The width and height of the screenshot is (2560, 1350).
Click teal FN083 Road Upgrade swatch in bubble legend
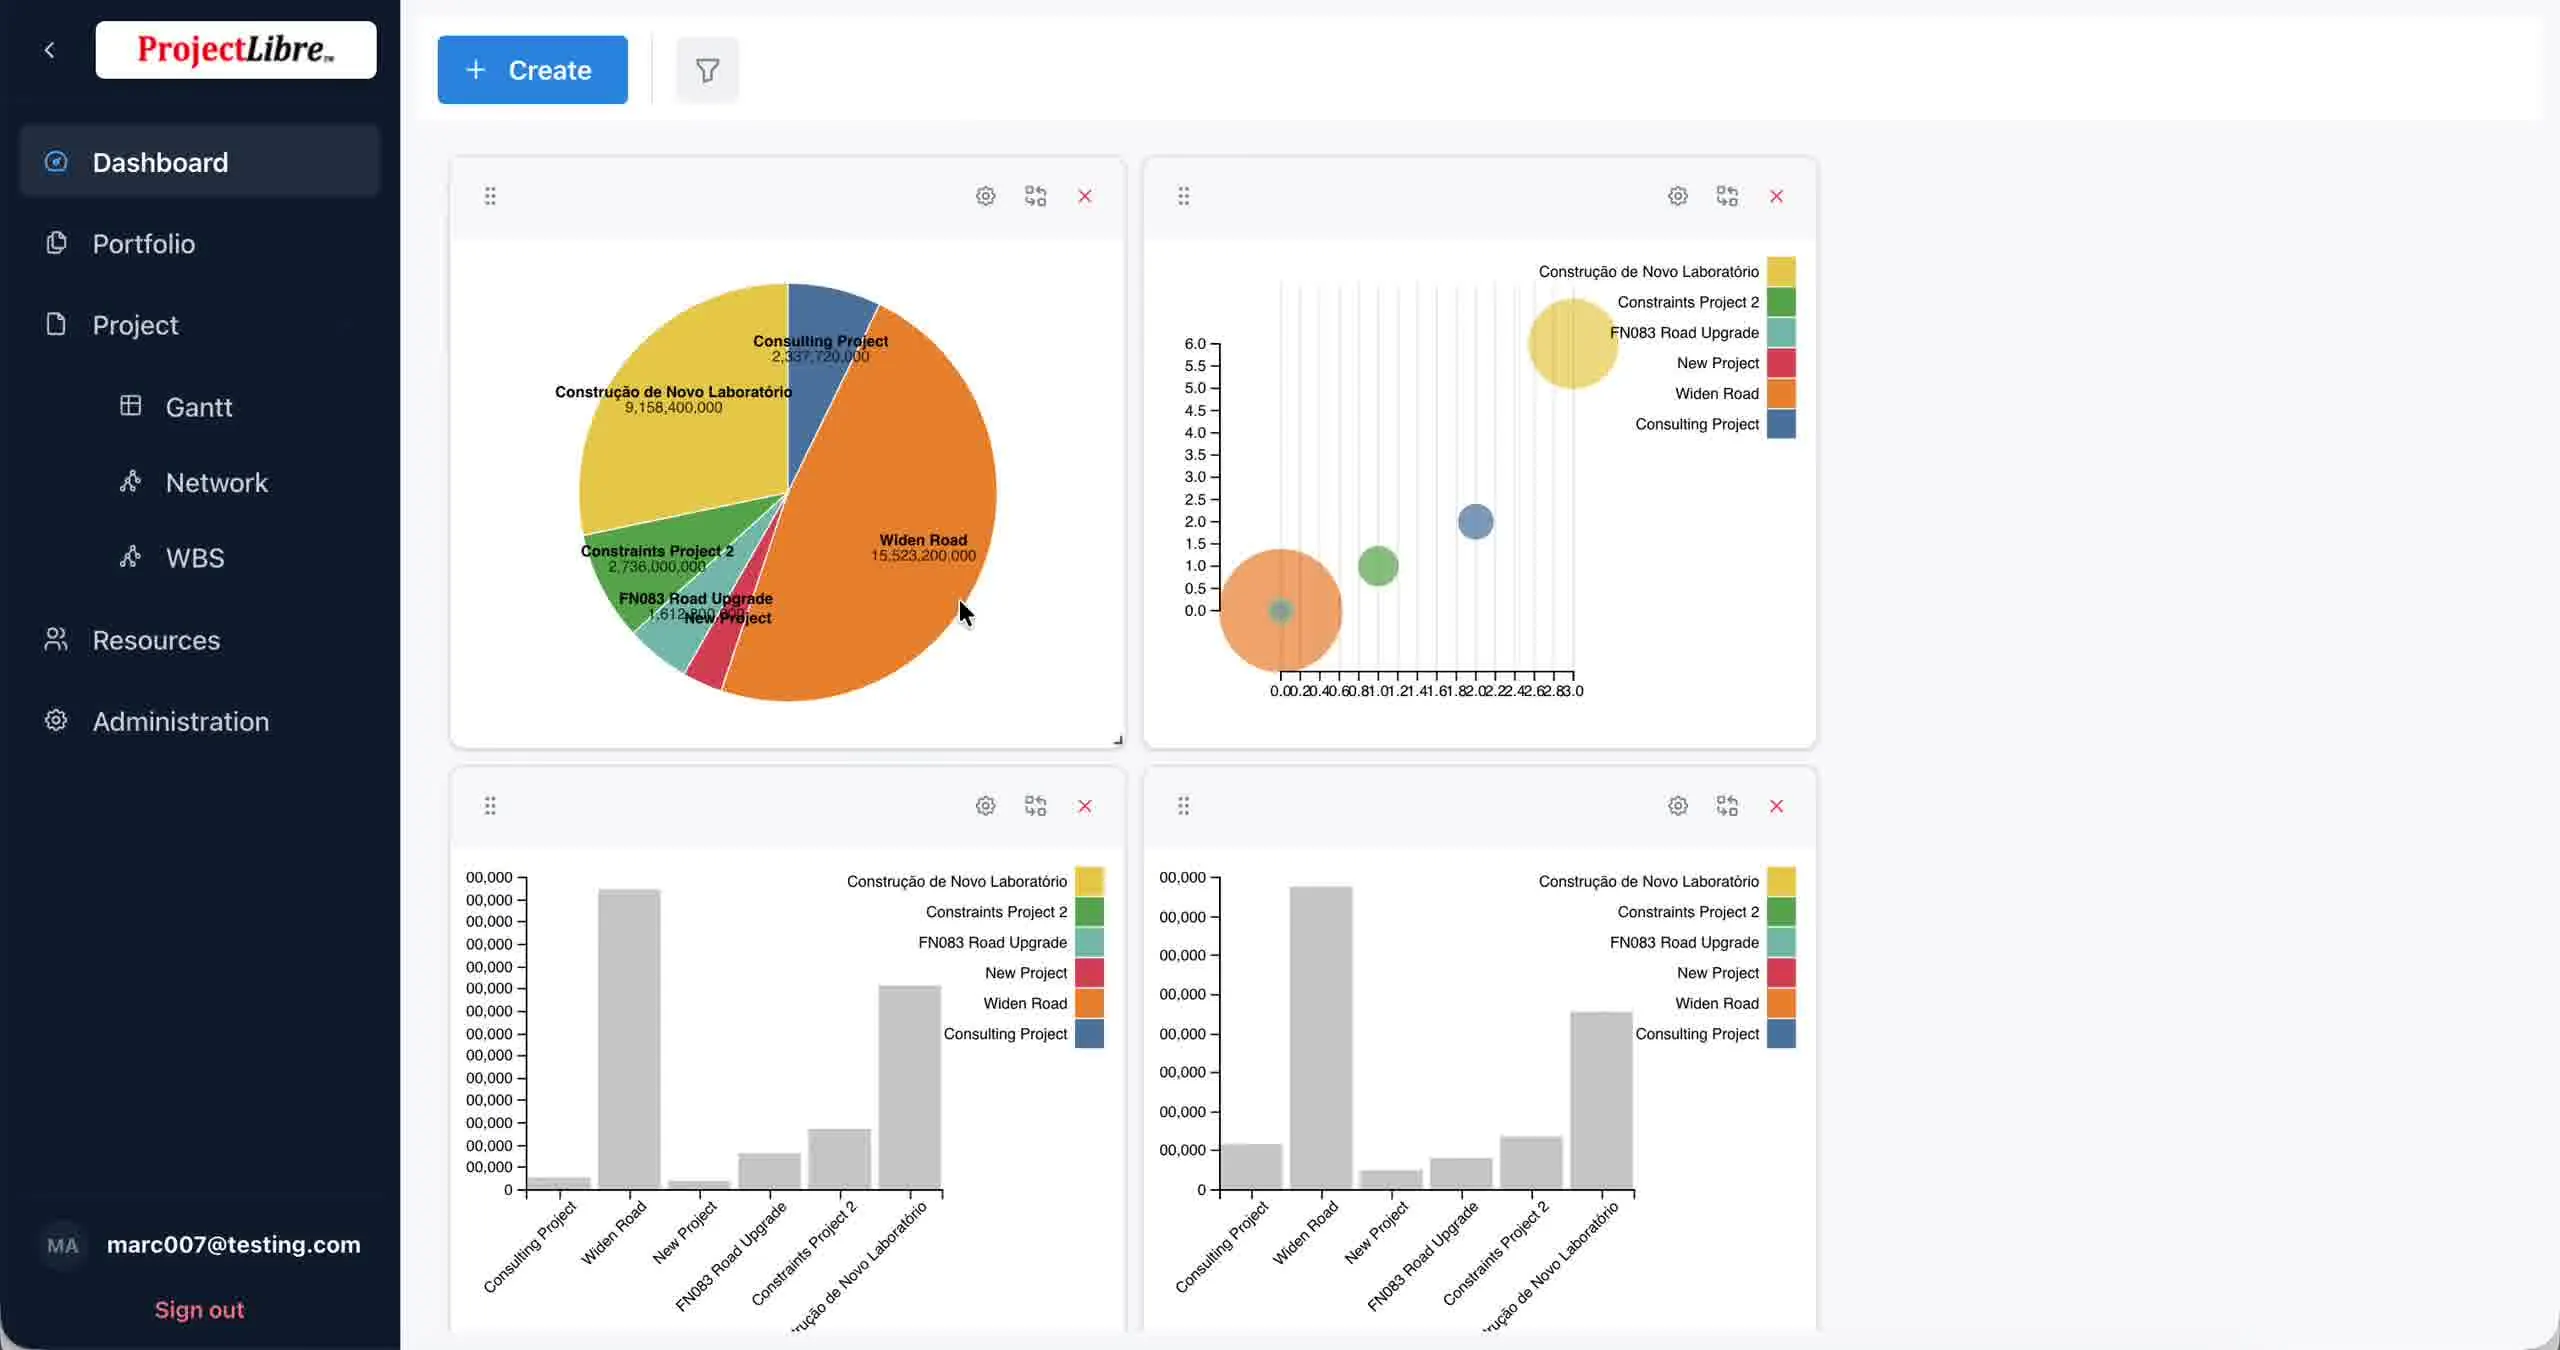[x=1780, y=332]
